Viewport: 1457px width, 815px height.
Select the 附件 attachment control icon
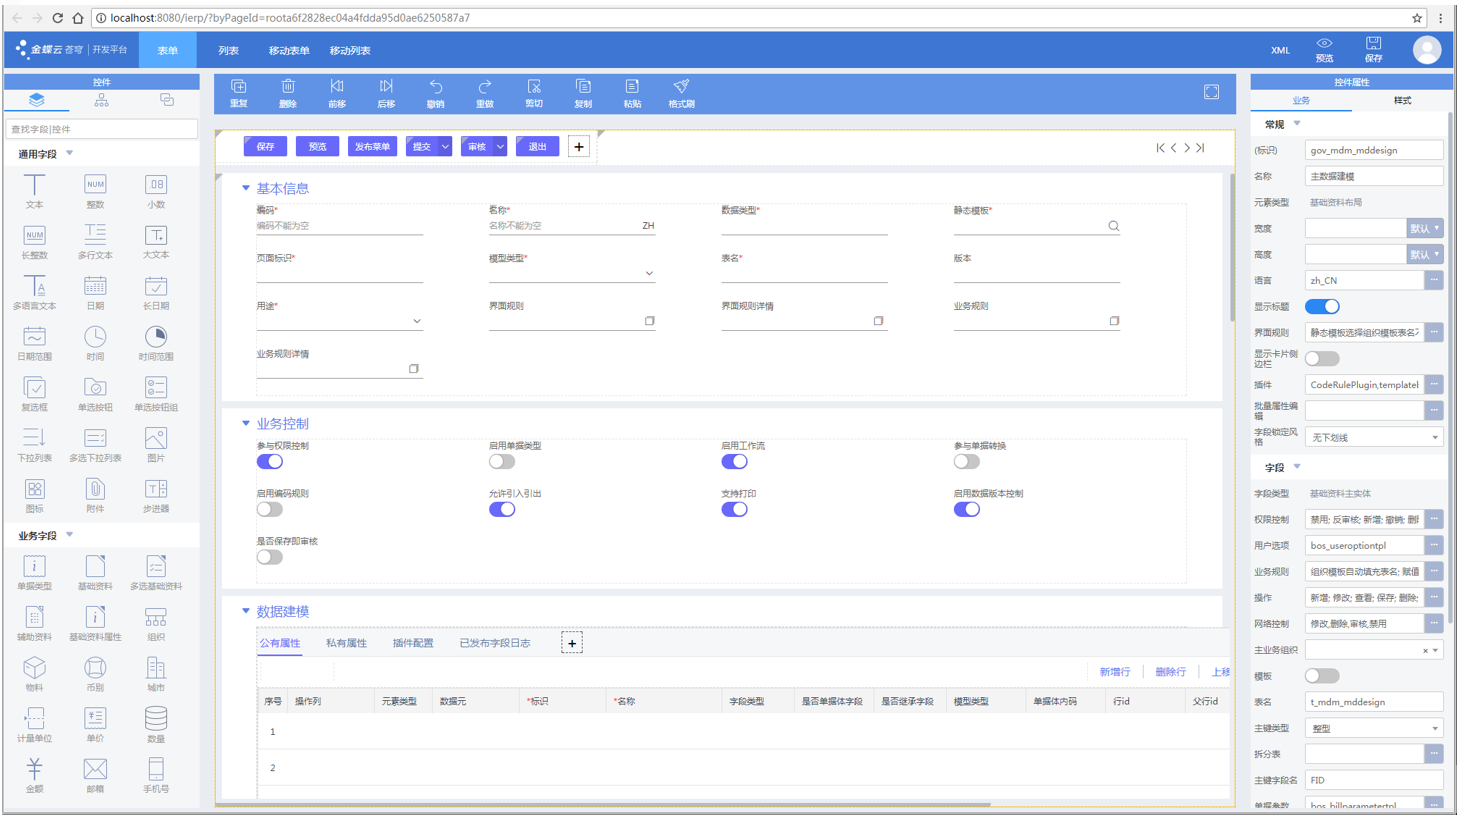(95, 493)
